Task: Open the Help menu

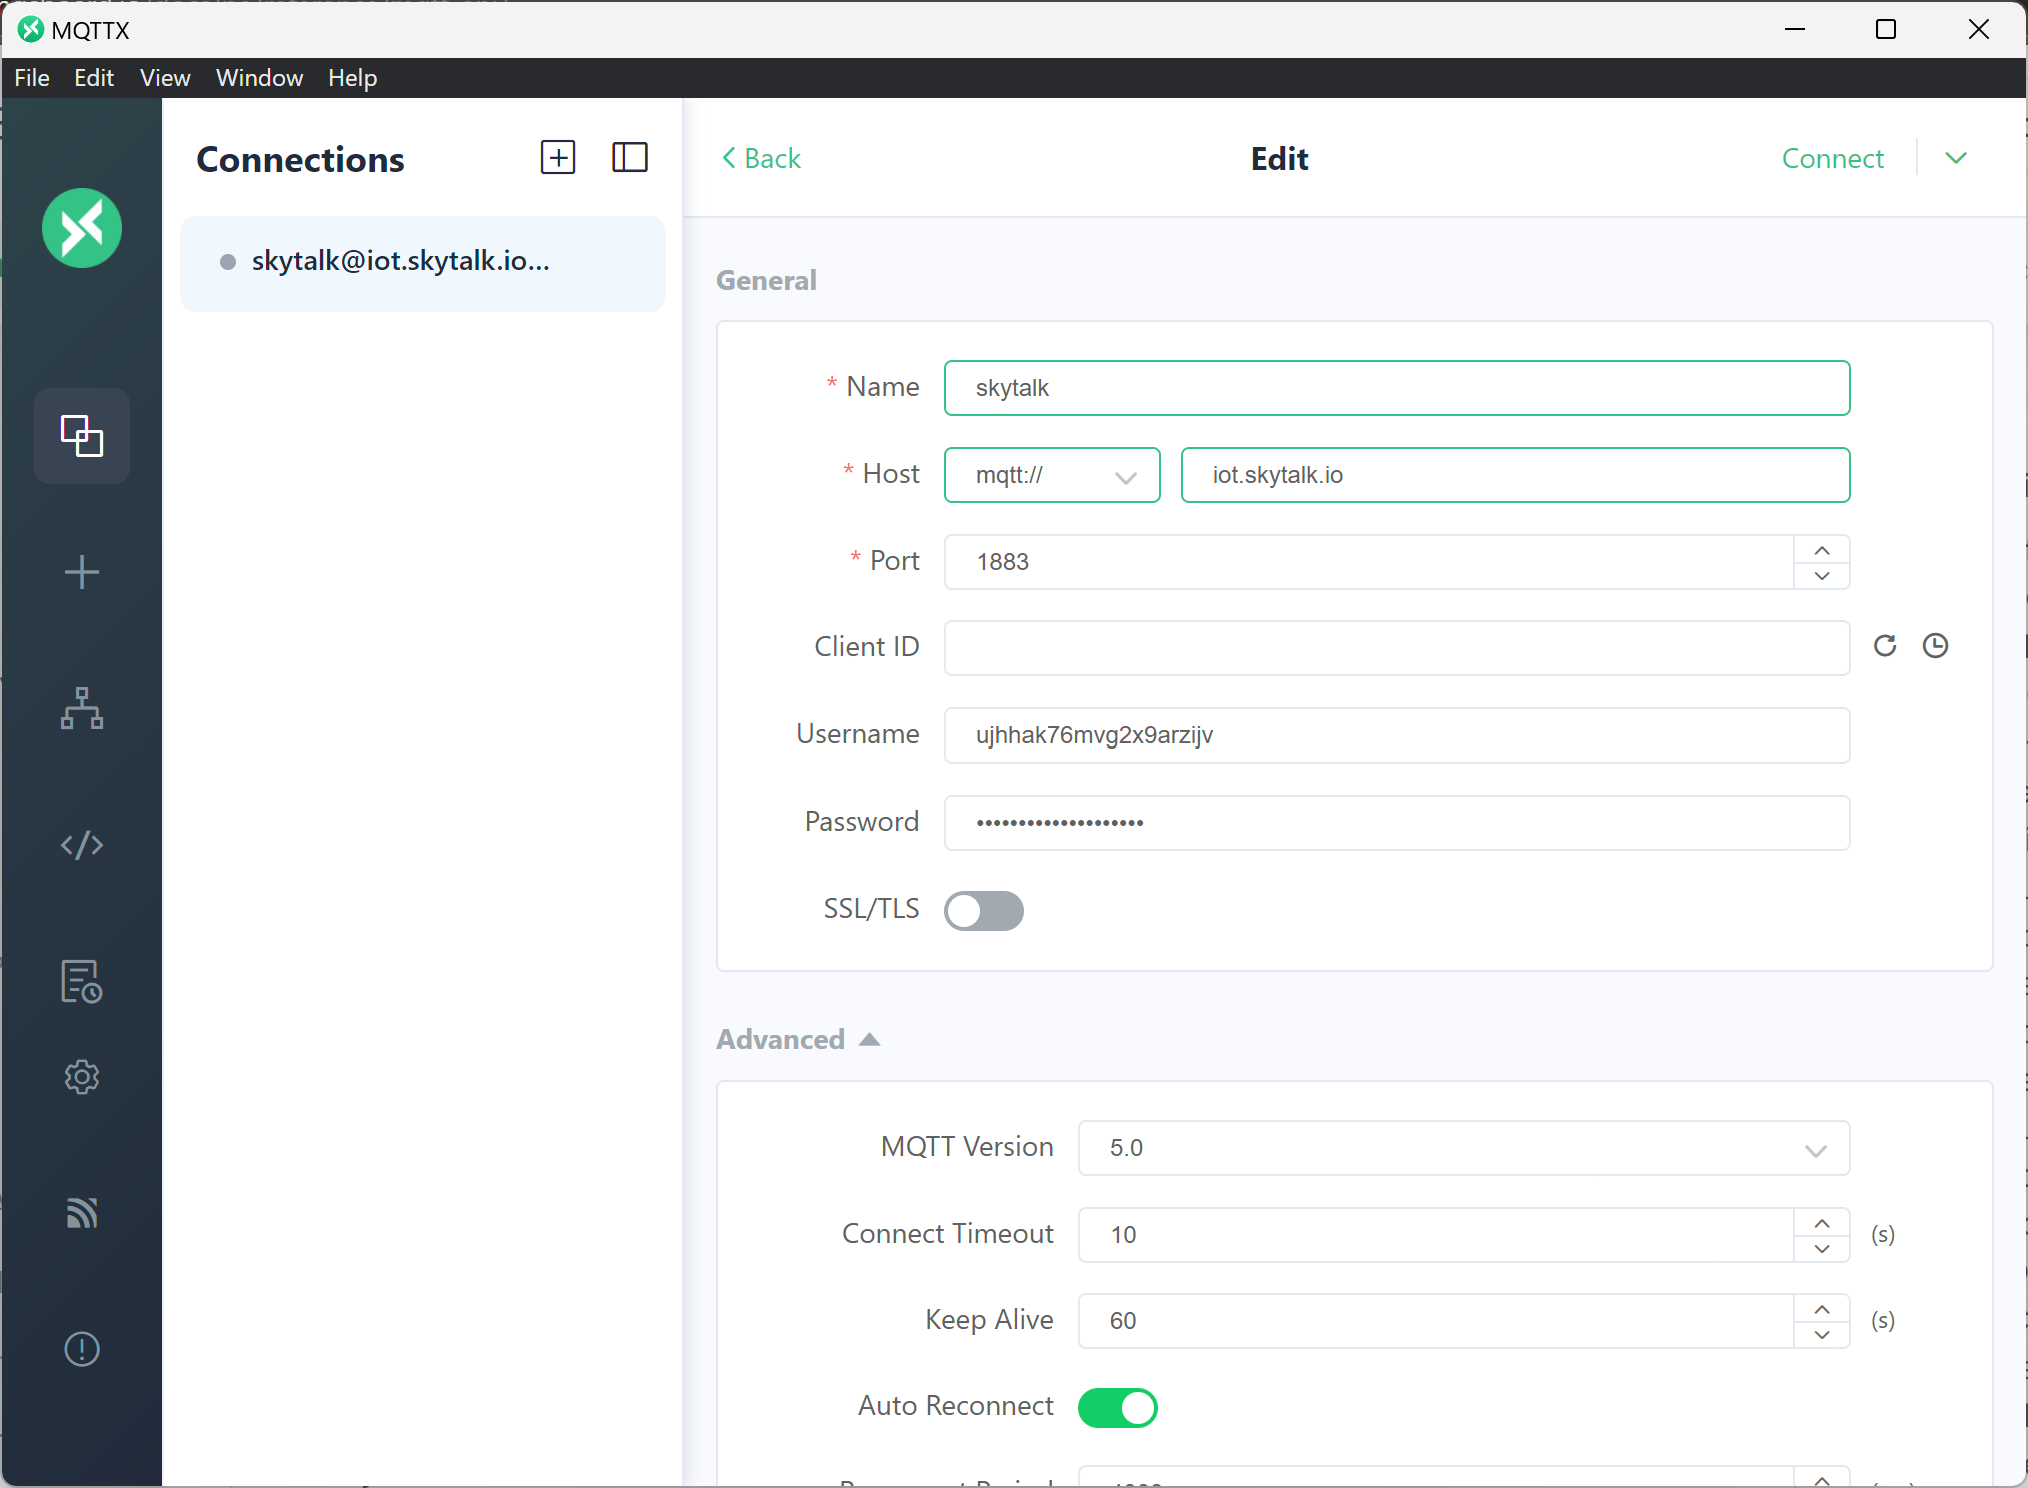Action: 352,77
